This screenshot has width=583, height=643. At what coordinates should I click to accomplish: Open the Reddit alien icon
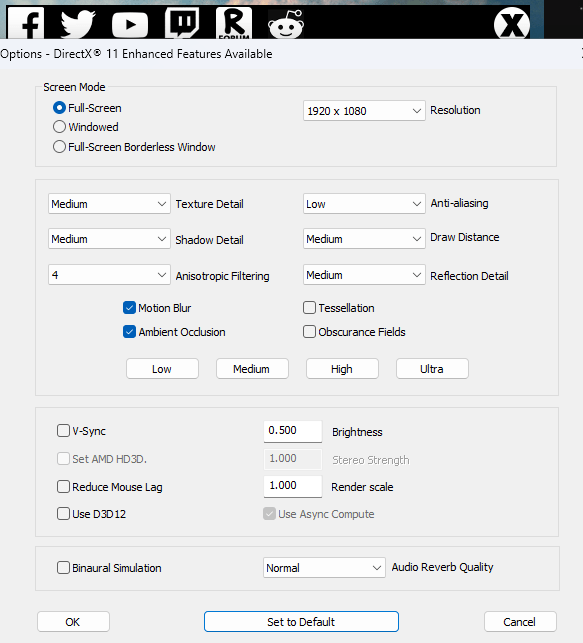tap(286, 25)
